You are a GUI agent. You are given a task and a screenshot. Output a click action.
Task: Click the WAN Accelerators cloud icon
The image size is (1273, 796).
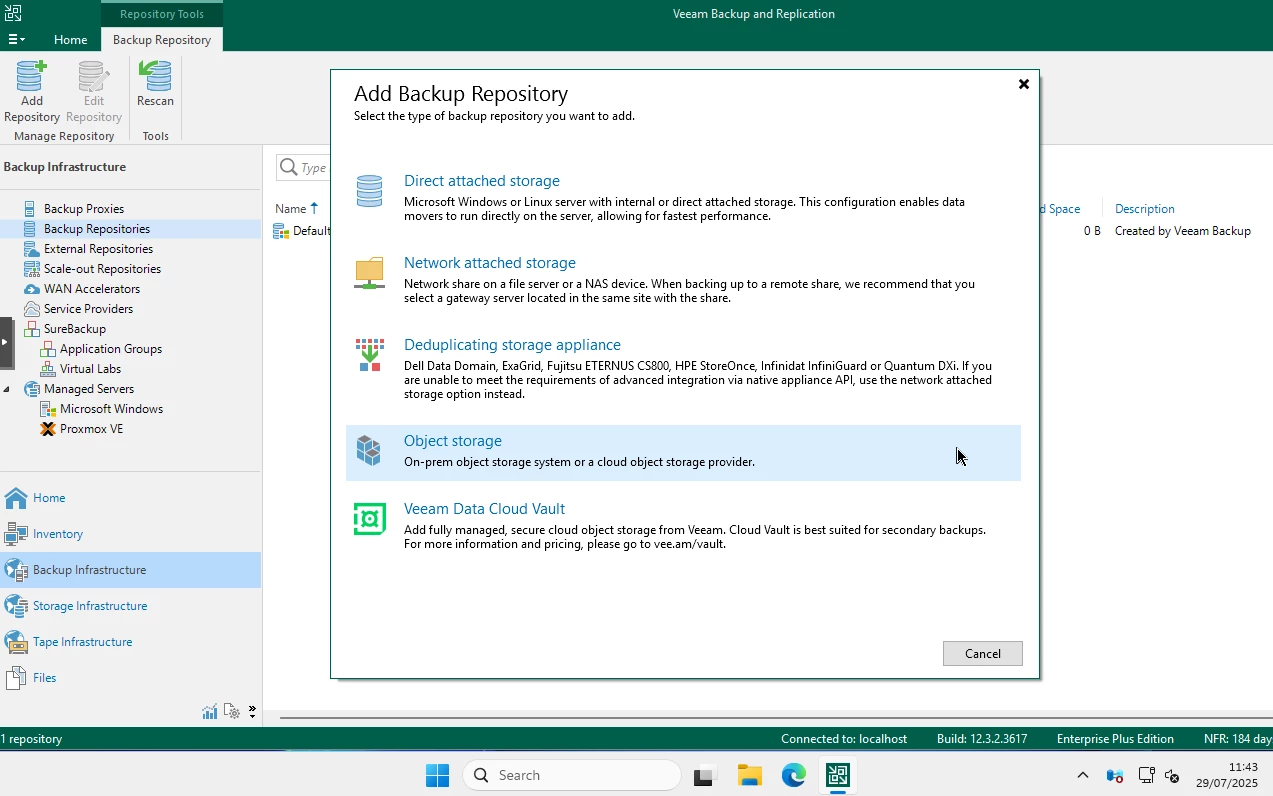32,289
